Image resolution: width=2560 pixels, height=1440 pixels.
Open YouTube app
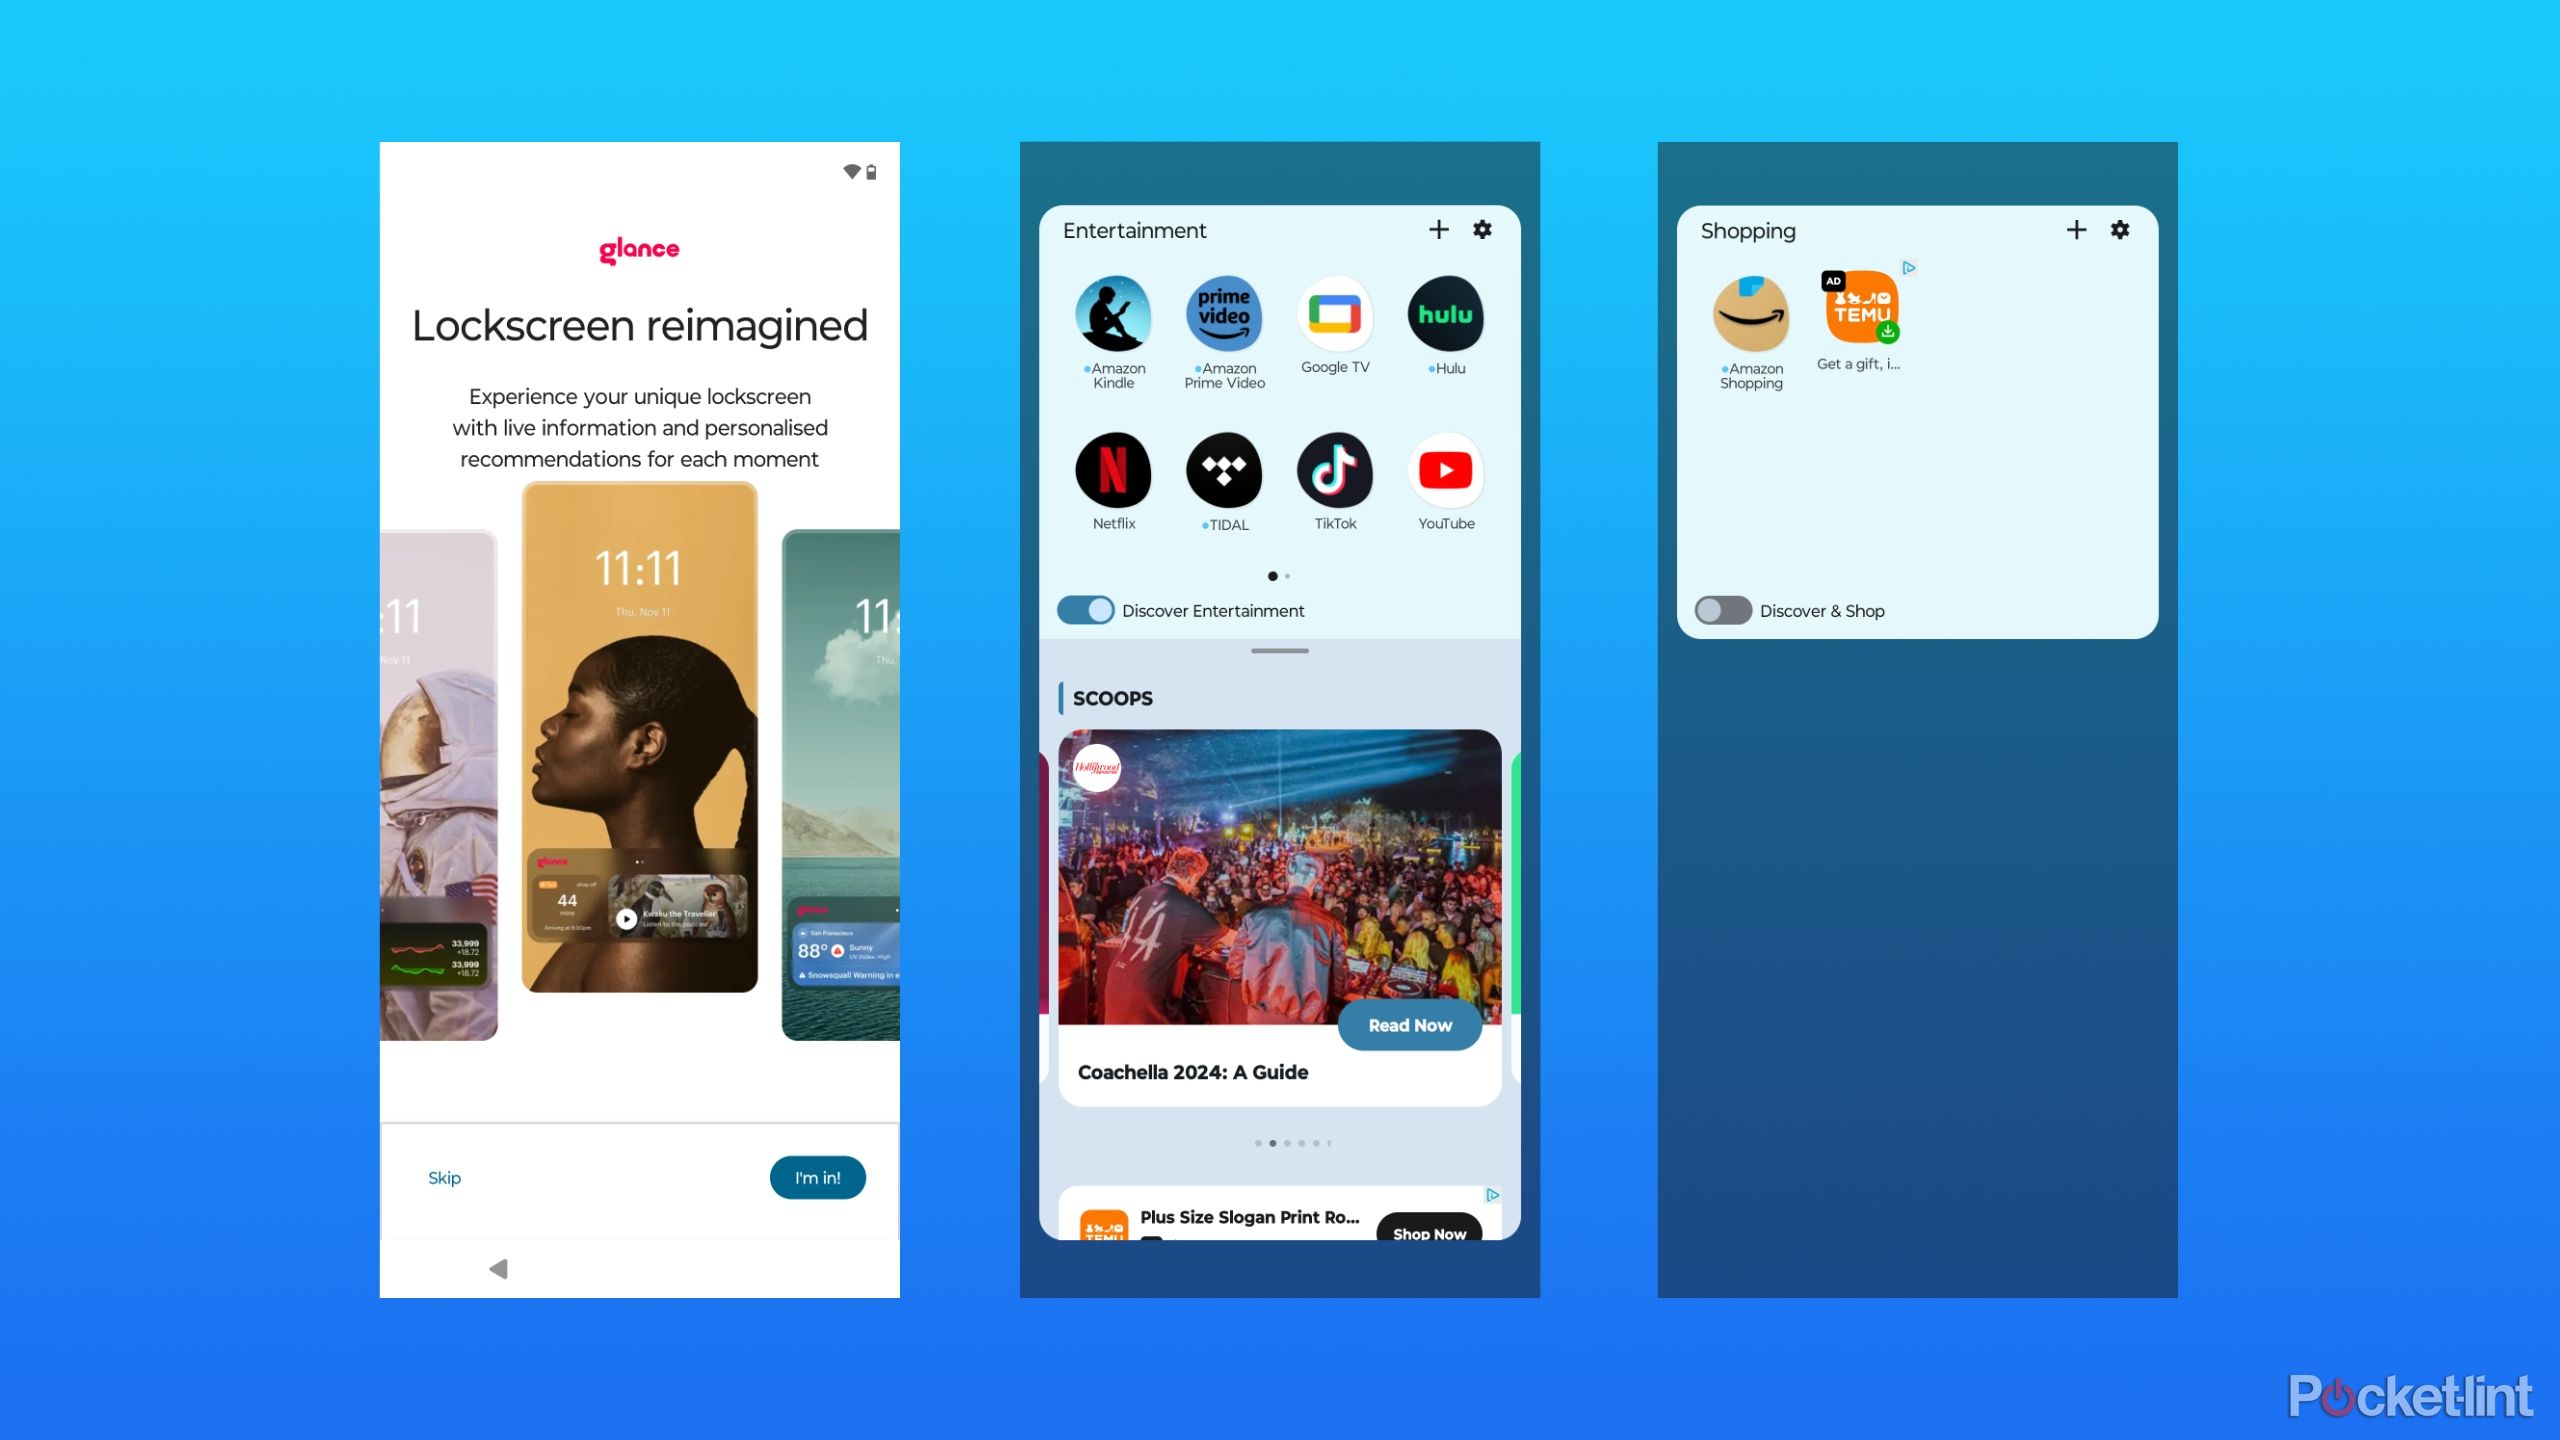click(1445, 469)
